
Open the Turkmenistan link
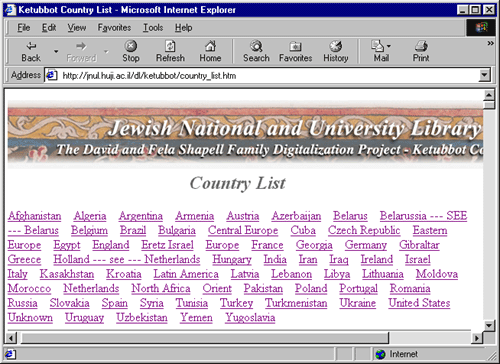pyautogui.click(x=296, y=303)
